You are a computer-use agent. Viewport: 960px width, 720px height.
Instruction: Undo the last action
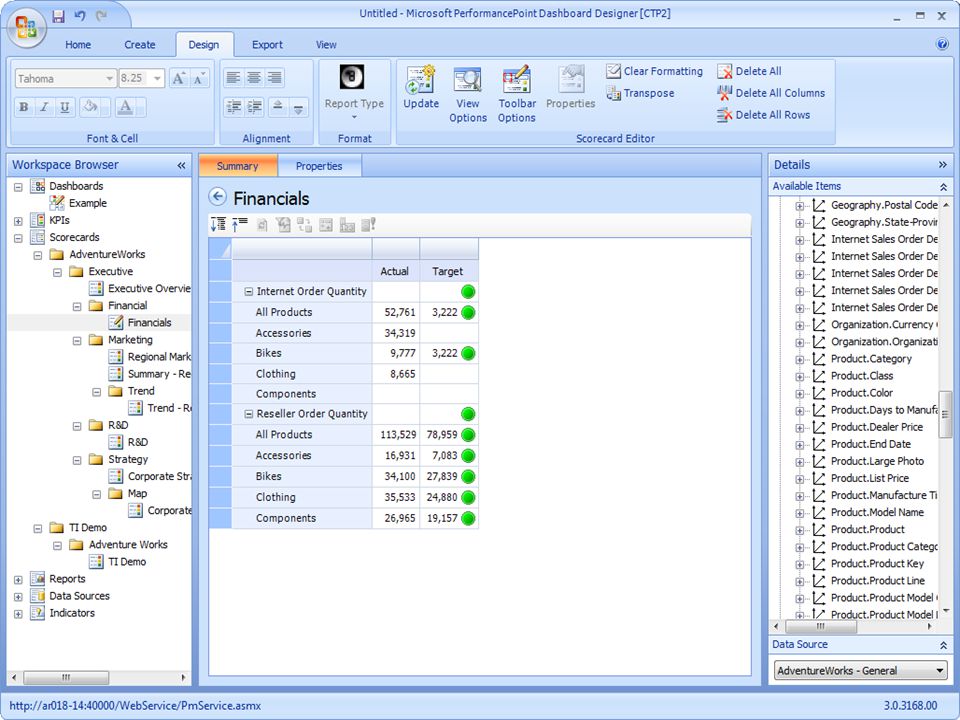[80, 16]
